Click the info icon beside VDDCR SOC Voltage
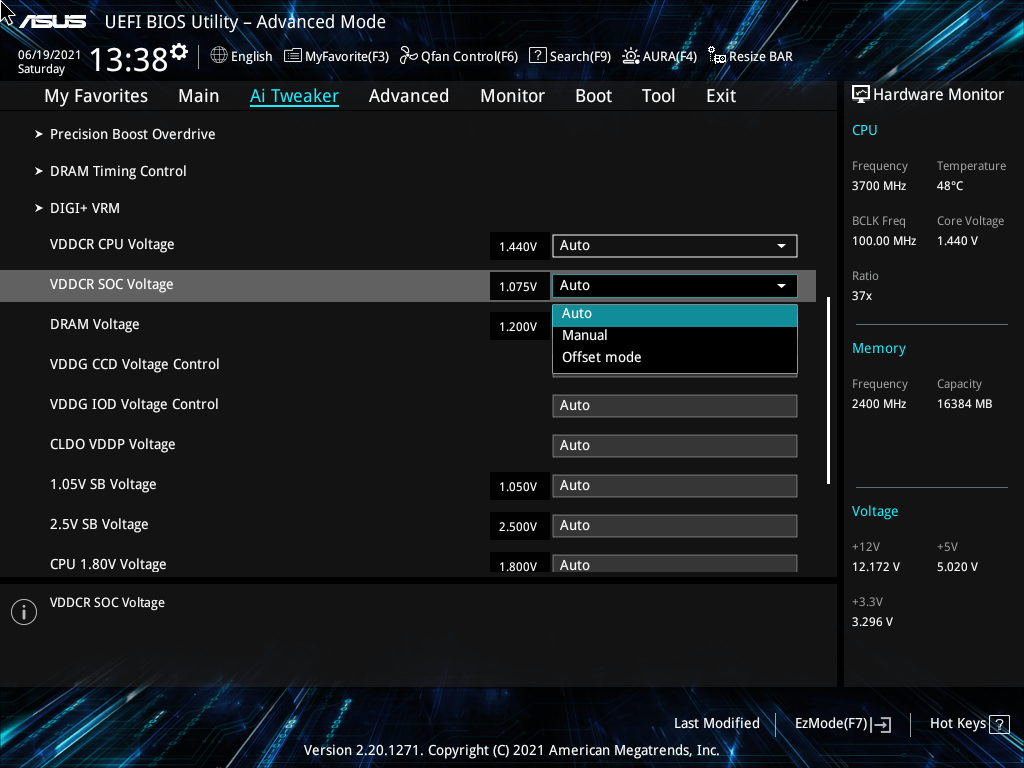Viewport: 1024px width, 768px height. tap(23, 611)
